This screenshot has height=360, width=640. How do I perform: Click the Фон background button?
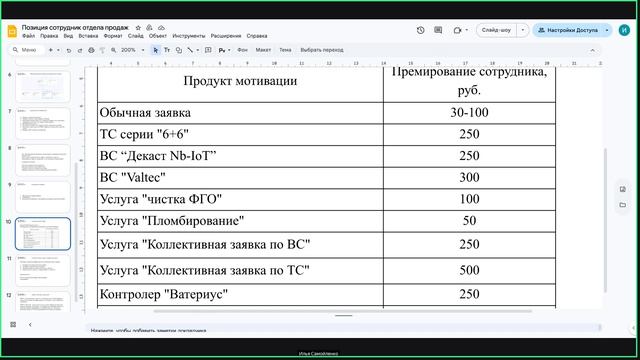[242, 50]
